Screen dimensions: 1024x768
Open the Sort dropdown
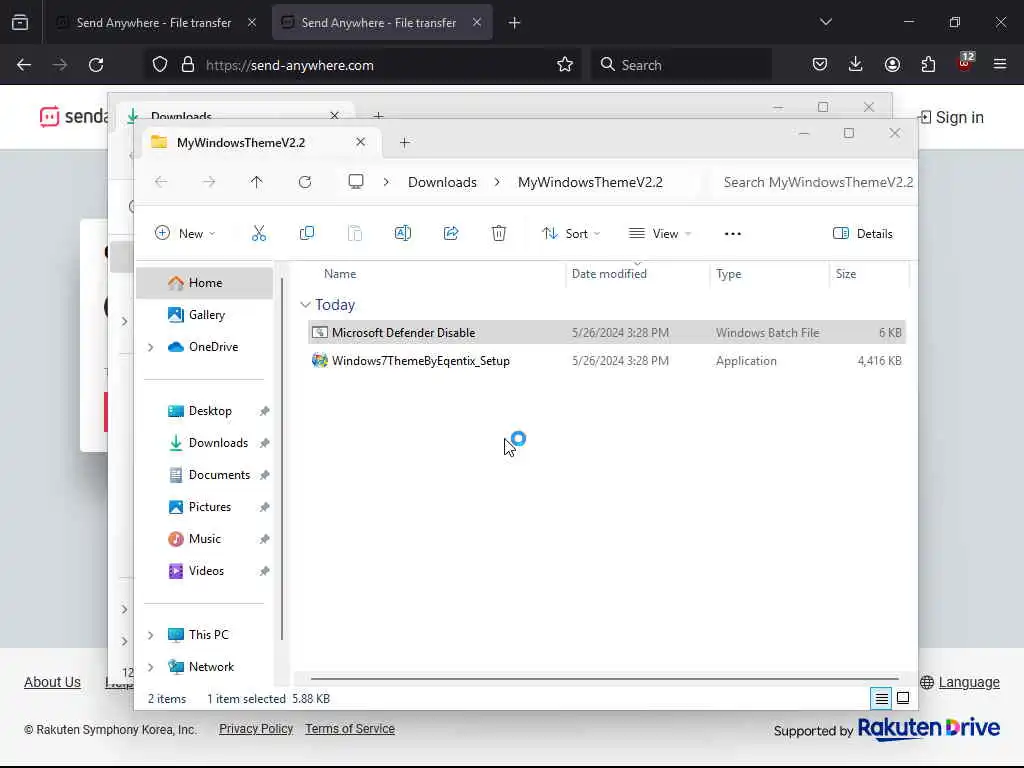pyautogui.click(x=571, y=233)
